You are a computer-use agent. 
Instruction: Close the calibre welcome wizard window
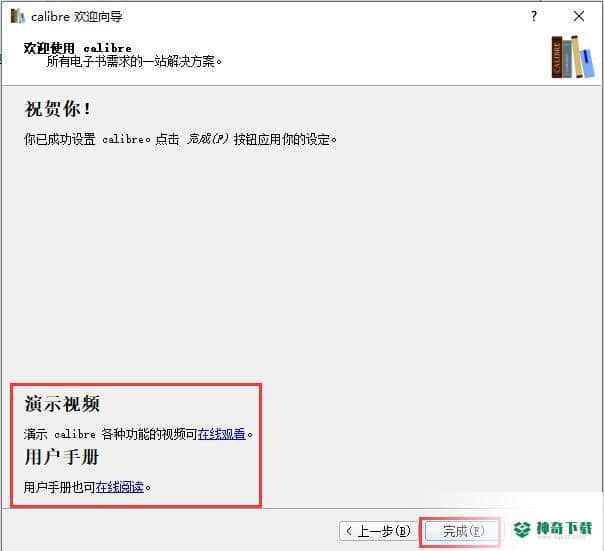pyautogui.click(x=579, y=16)
